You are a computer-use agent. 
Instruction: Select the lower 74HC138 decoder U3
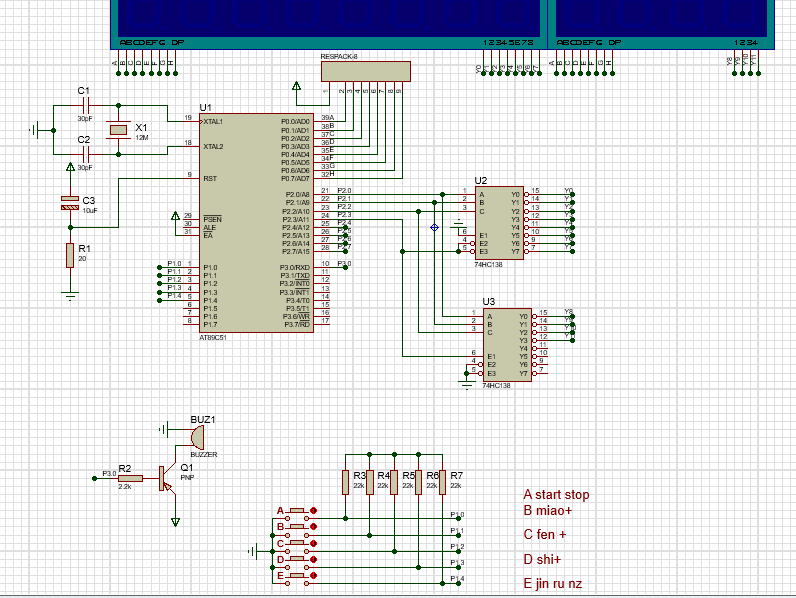click(x=505, y=344)
